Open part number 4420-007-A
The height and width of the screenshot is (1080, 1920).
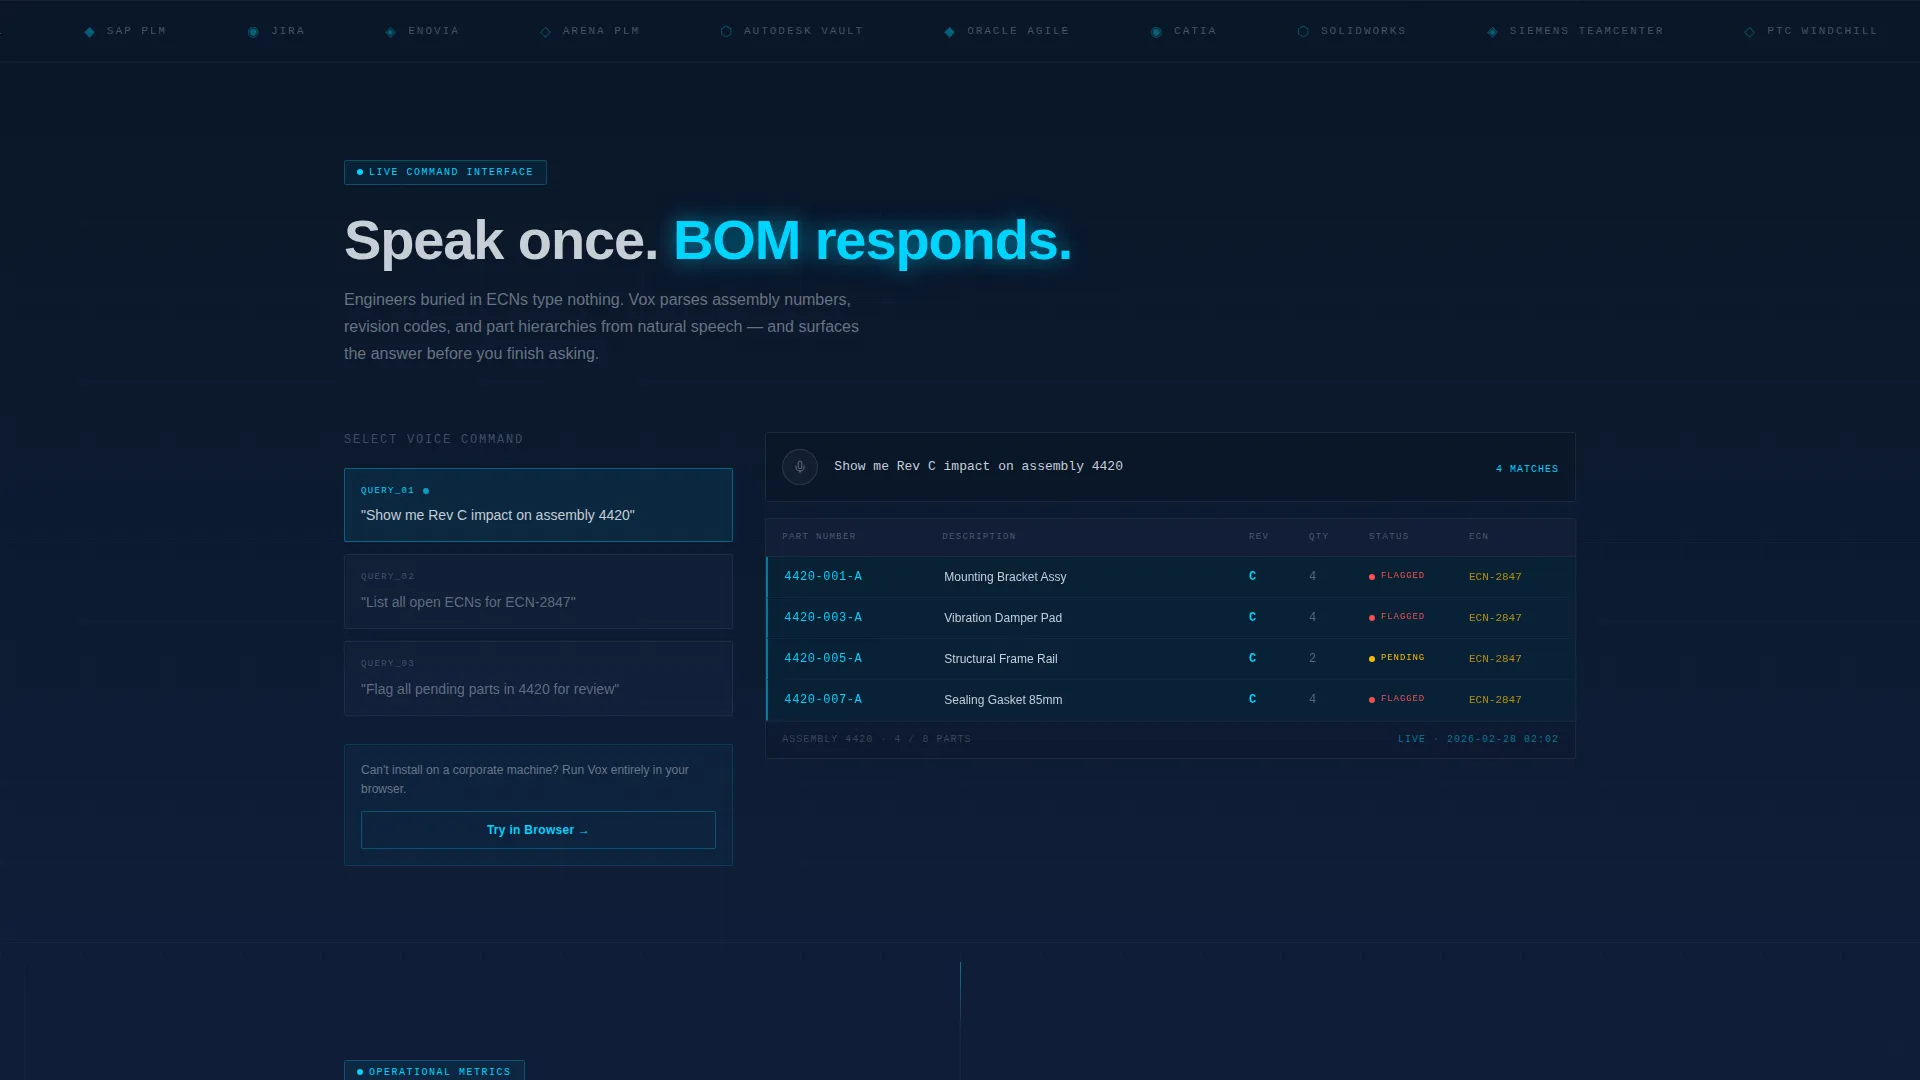[823, 699]
